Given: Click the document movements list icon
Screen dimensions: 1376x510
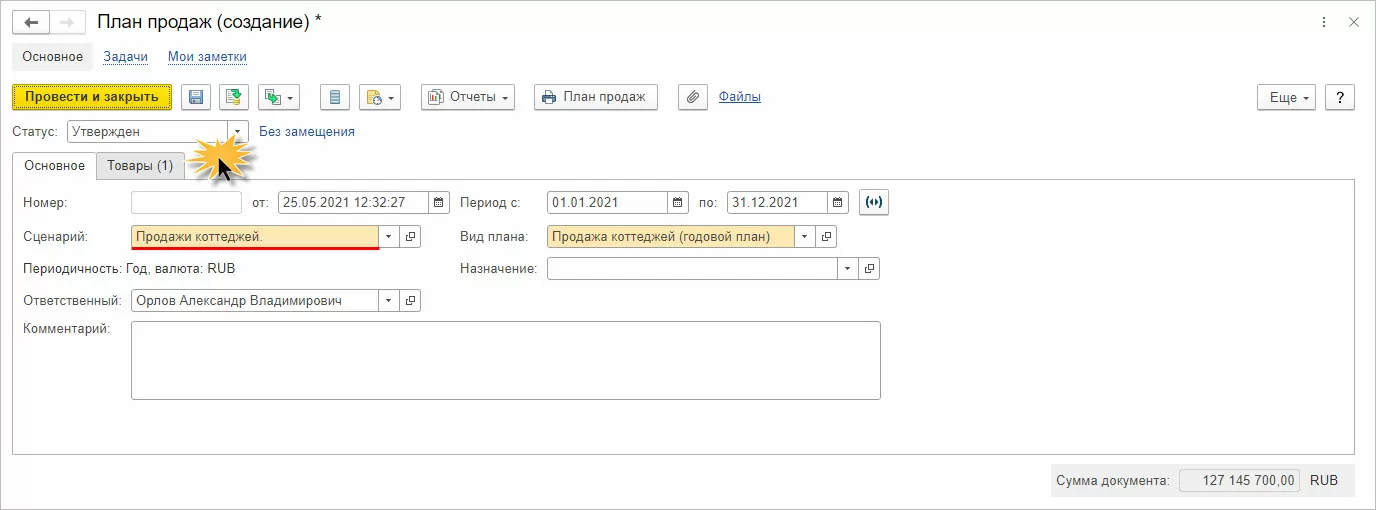Looking at the screenshot, I should tap(335, 97).
